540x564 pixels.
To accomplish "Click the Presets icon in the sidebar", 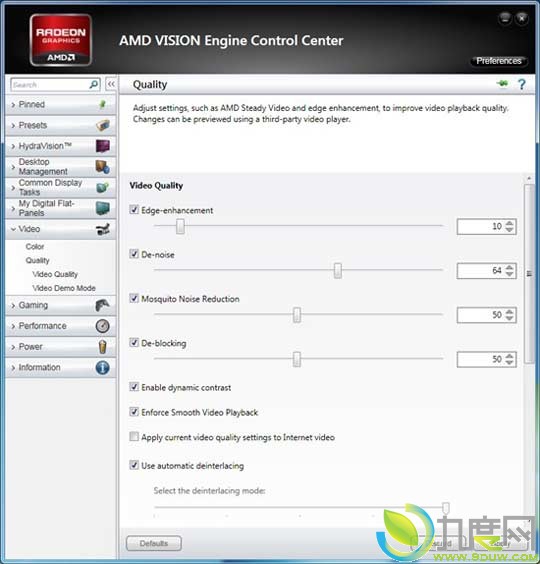I will tap(103, 125).
